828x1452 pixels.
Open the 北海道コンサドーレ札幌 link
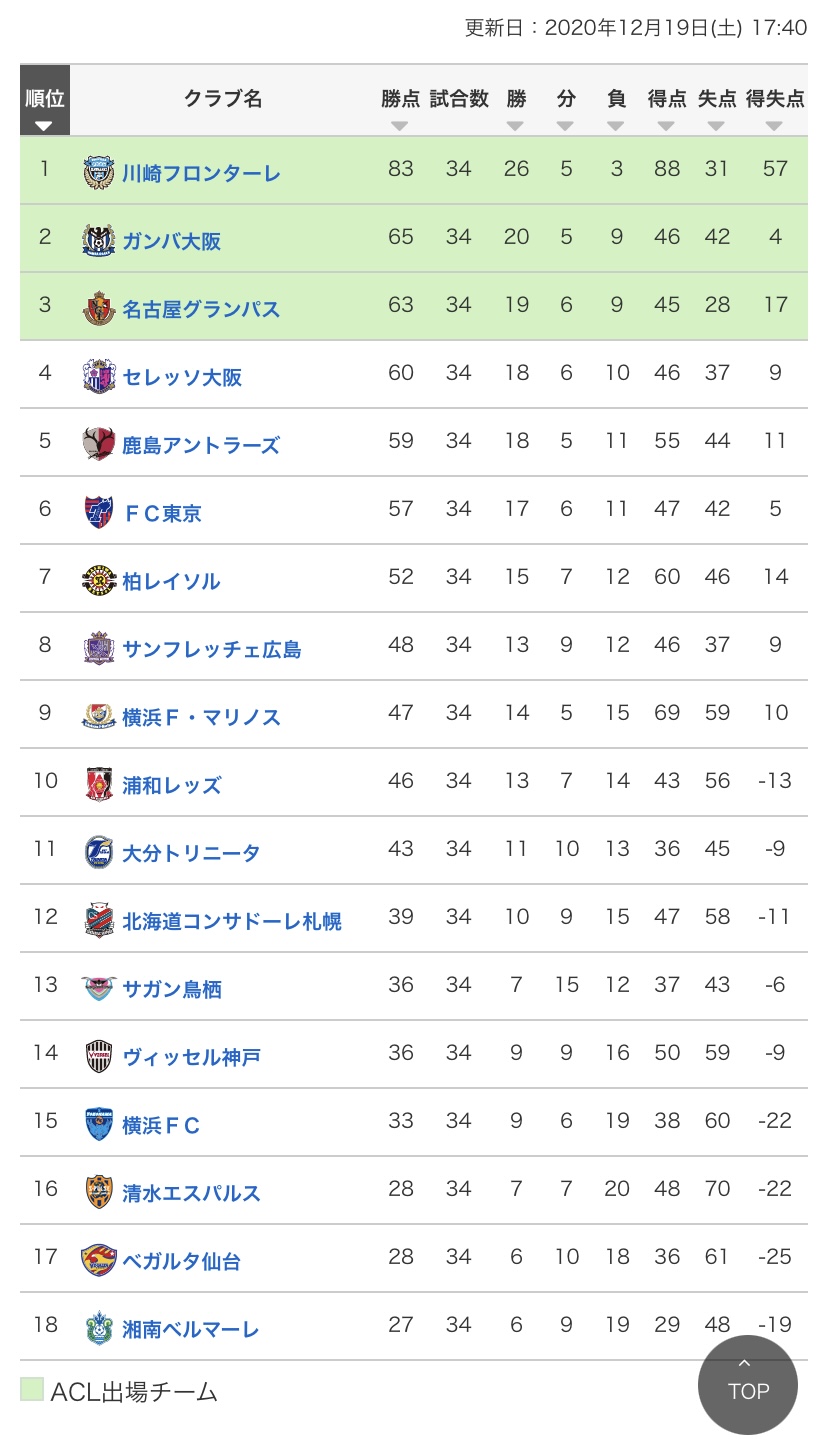click(232, 921)
